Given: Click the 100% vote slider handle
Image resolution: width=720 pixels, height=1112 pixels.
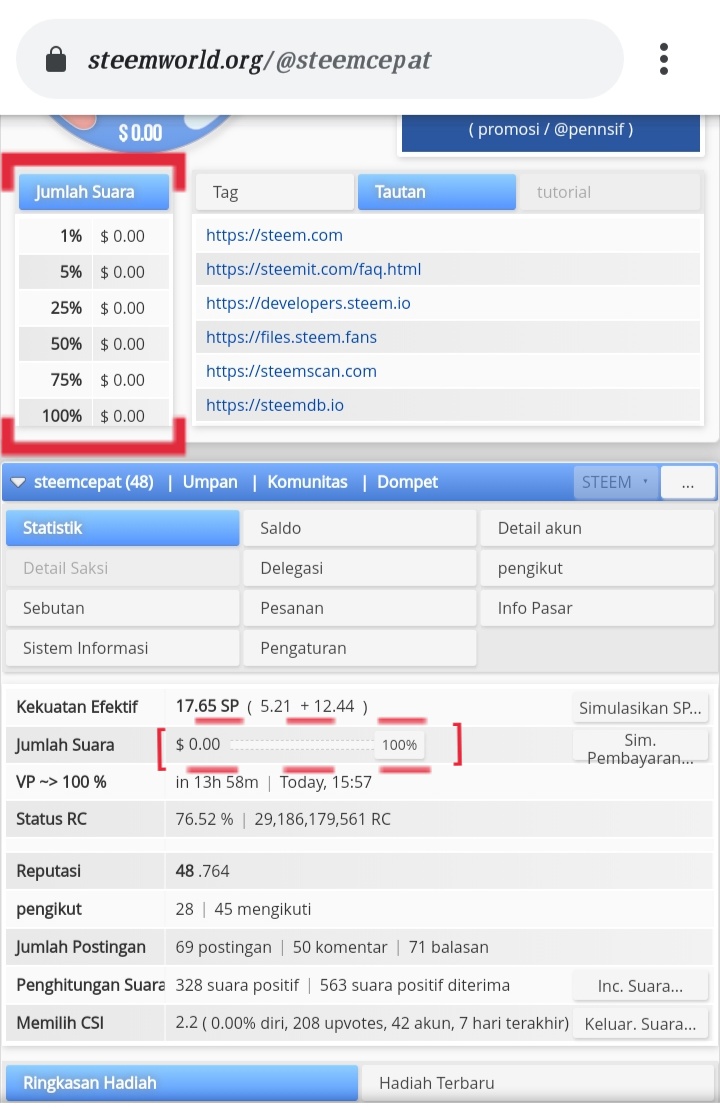Looking at the screenshot, I should [x=399, y=745].
